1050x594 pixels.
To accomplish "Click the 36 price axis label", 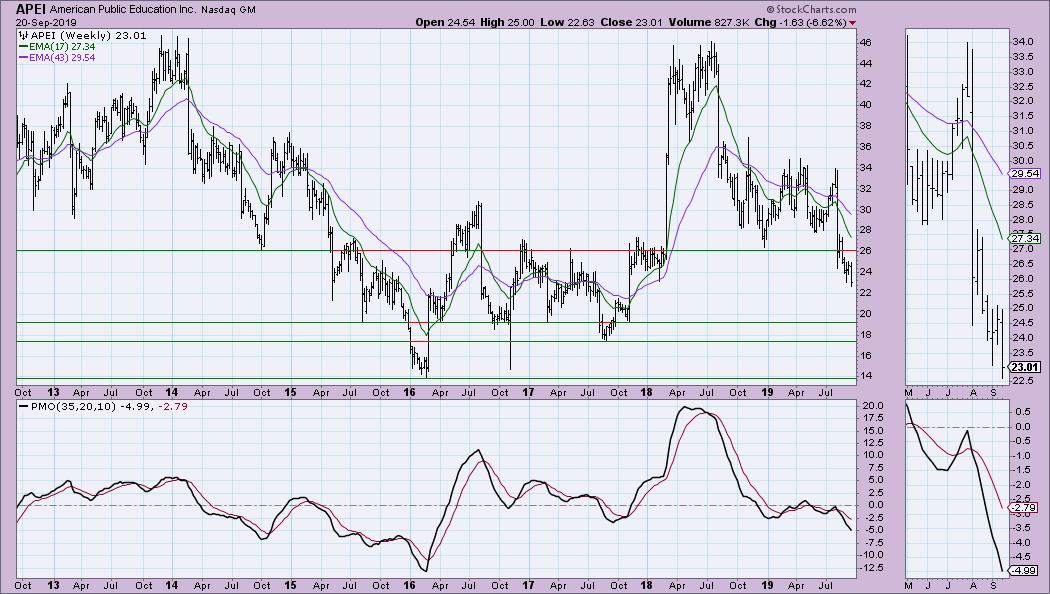I will [865, 147].
